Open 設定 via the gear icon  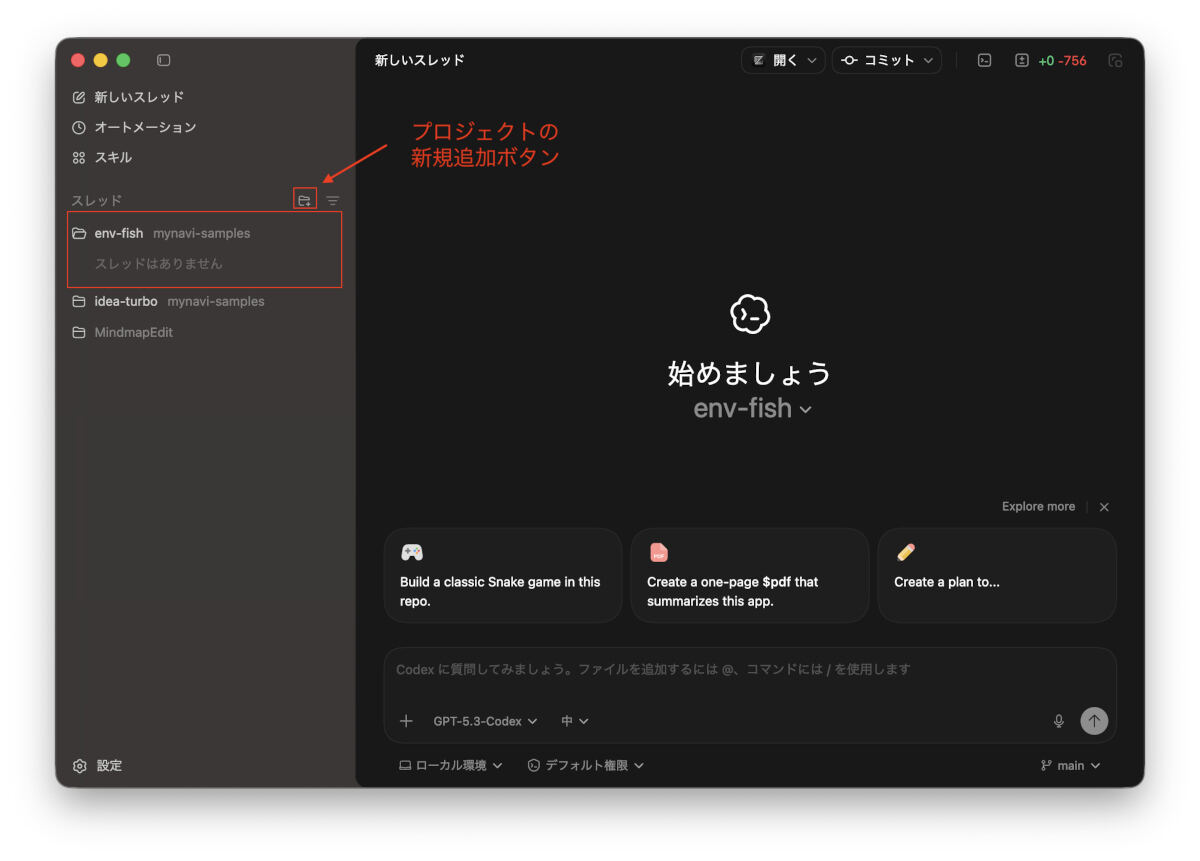coord(80,765)
